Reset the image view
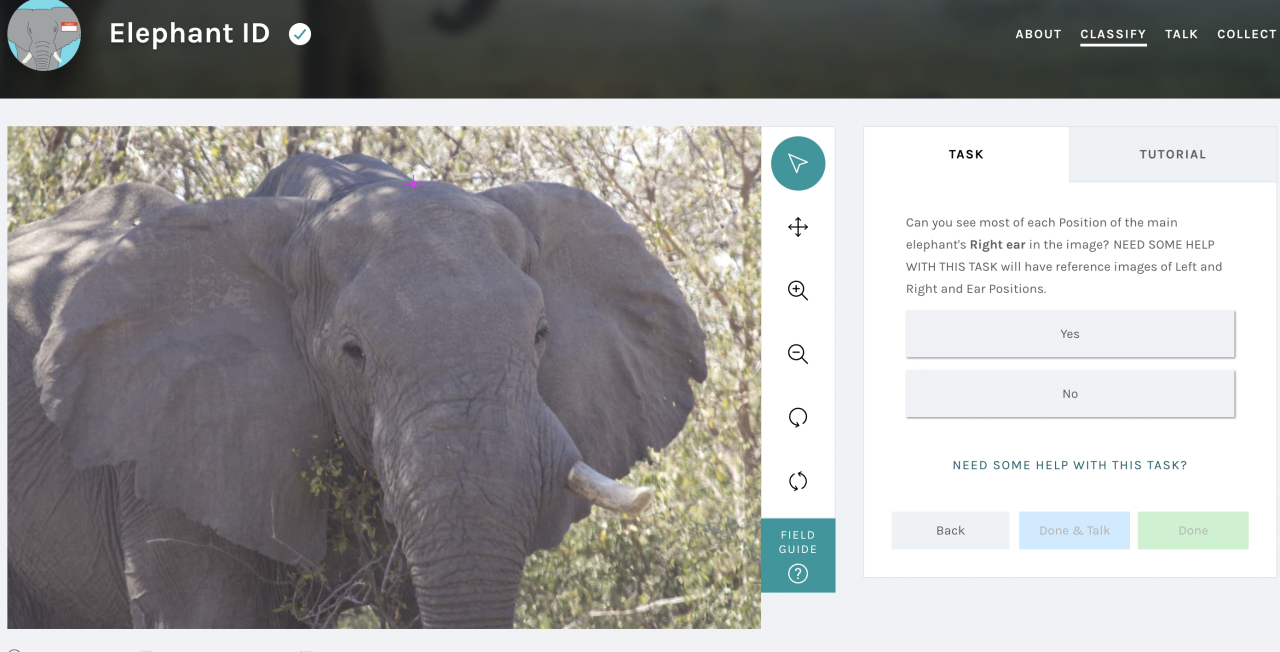Screen dimensions: 1280x652 click(x=797, y=481)
